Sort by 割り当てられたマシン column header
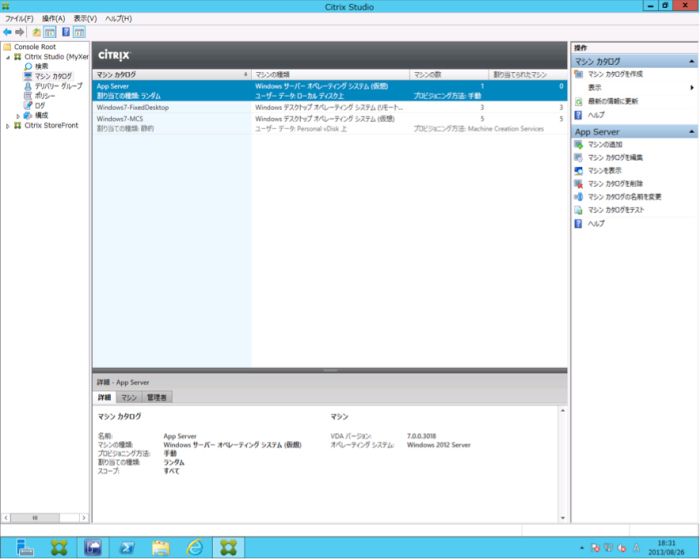 click(x=528, y=75)
